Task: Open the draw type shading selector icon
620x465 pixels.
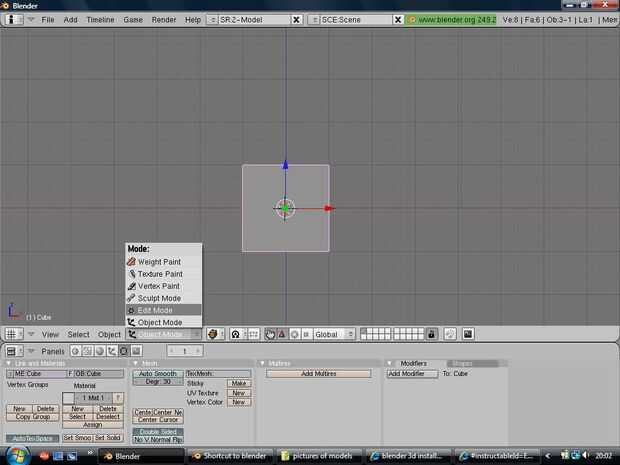Action: click(215, 334)
